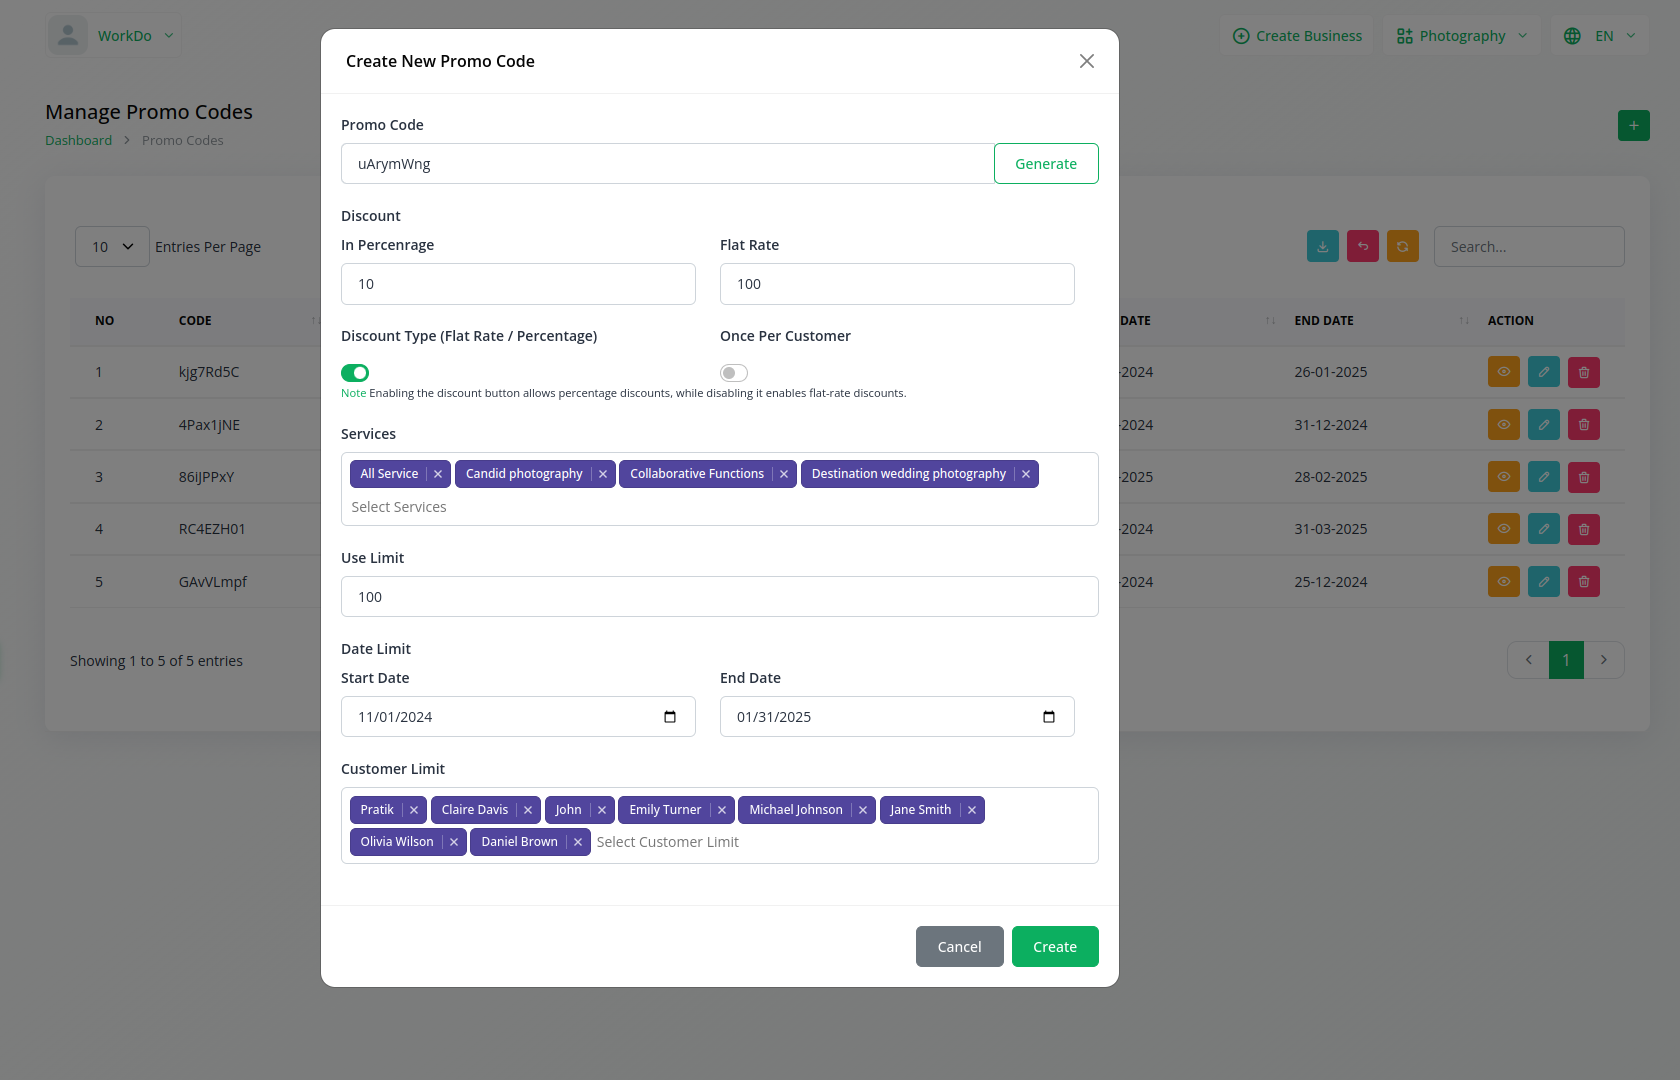Open the WorkDo user menu
This screenshot has width=1680, height=1080.
(114, 36)
